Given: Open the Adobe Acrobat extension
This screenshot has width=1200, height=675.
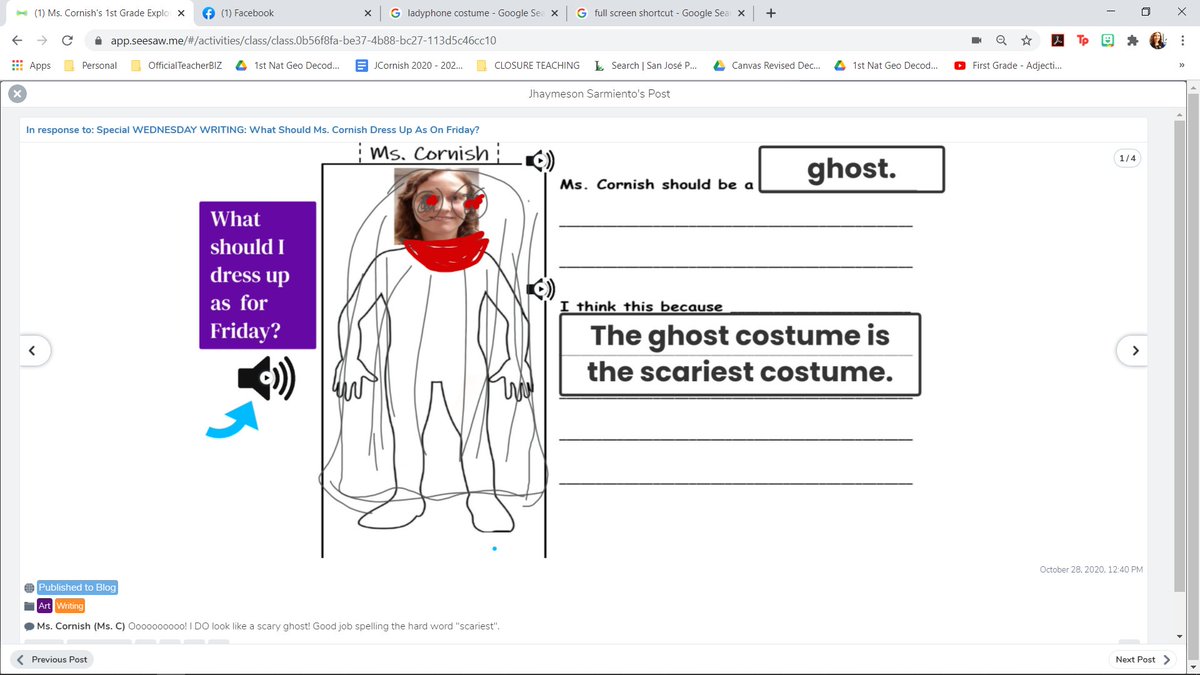Looking at the screenshot, I should [x=1057, y=41].
